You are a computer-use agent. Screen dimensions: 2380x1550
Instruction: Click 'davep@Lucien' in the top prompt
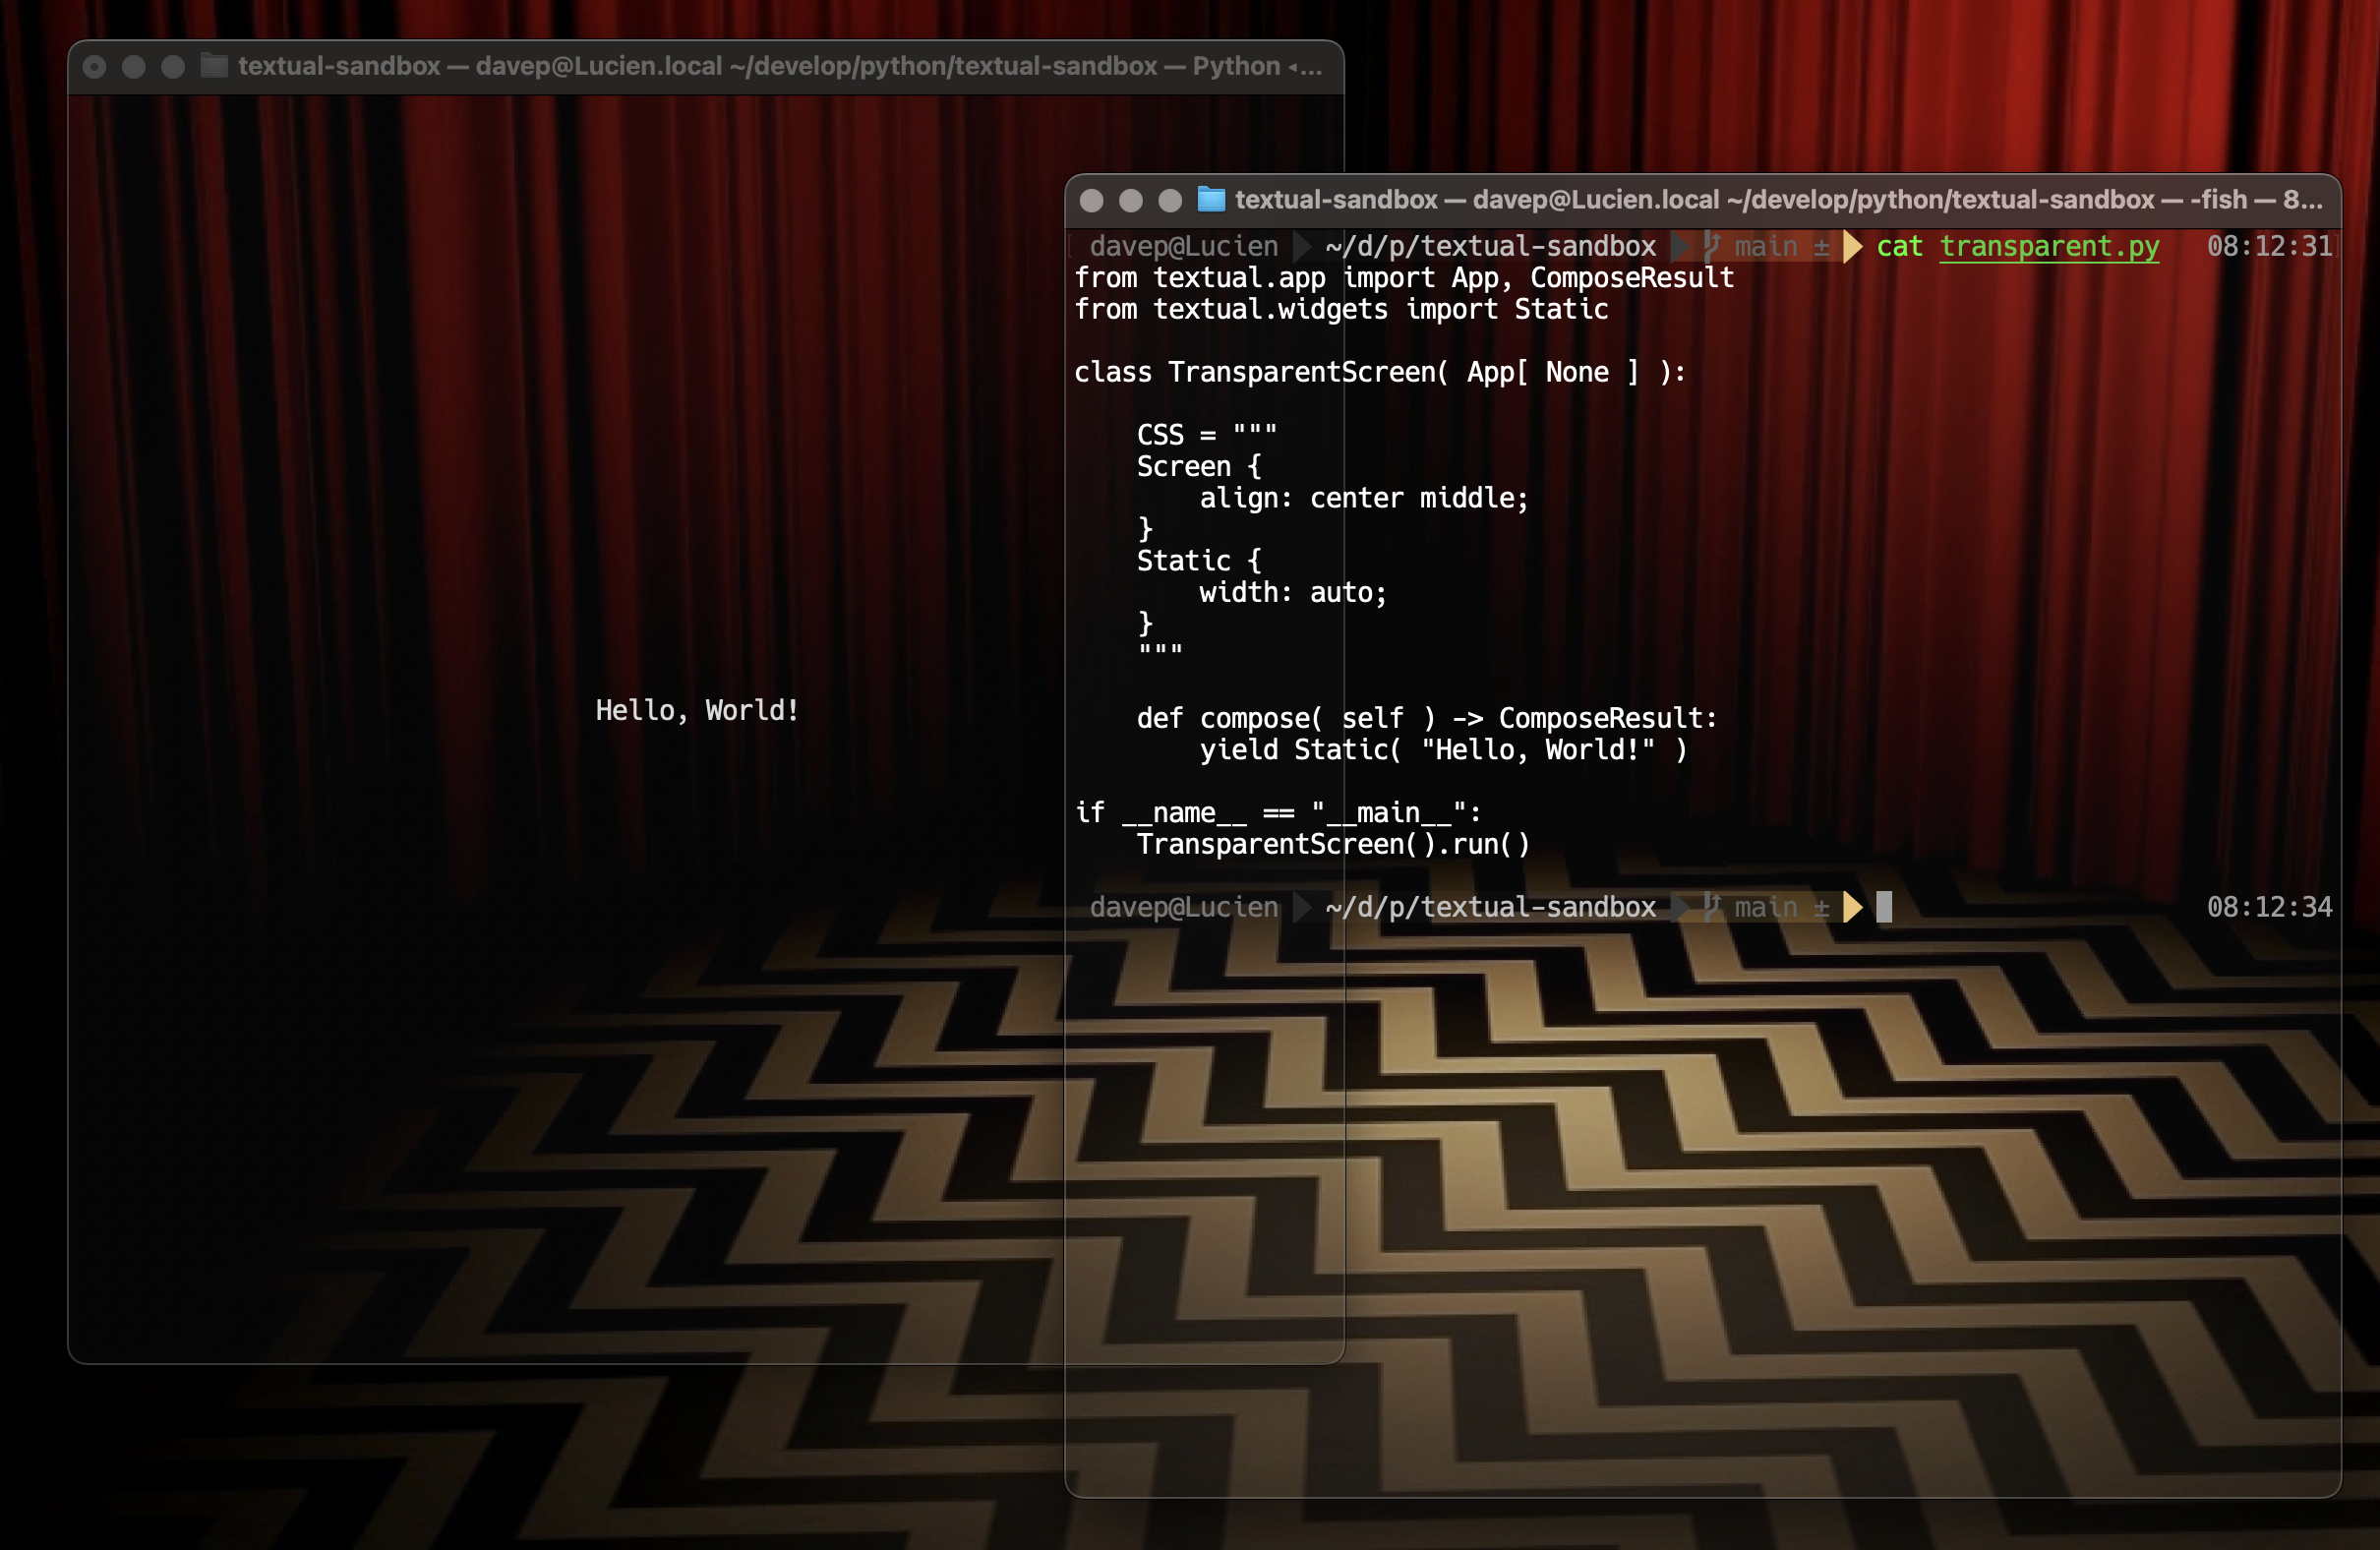tap(1184, 247)
